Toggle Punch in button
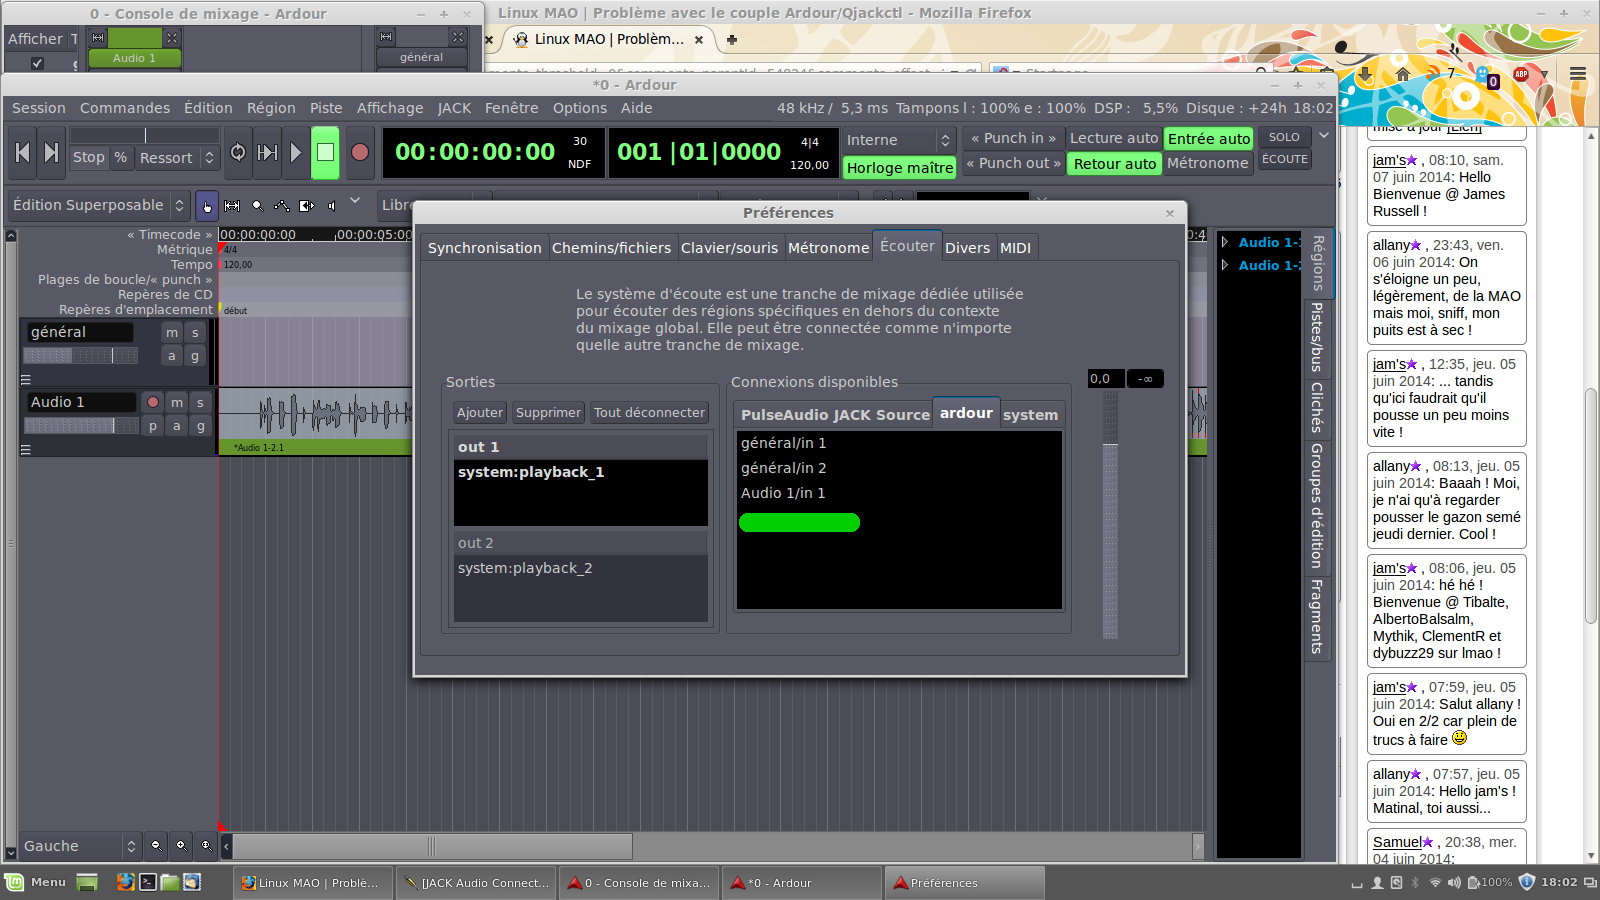The height and width of the screenshot is (900, 1600). click(1014, 139)
